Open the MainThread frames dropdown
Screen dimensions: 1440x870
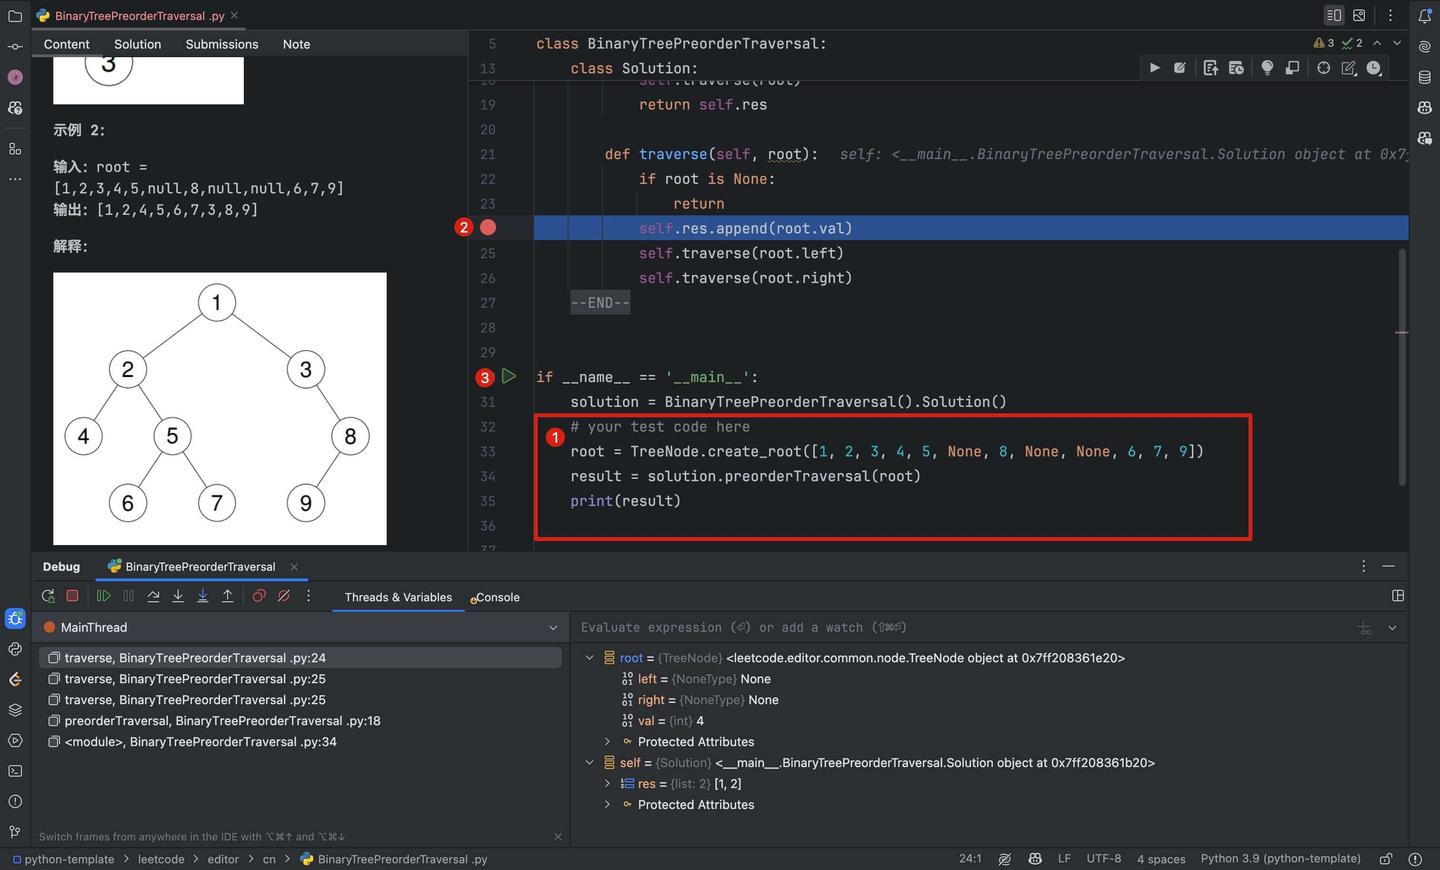(x=553, y=627)
